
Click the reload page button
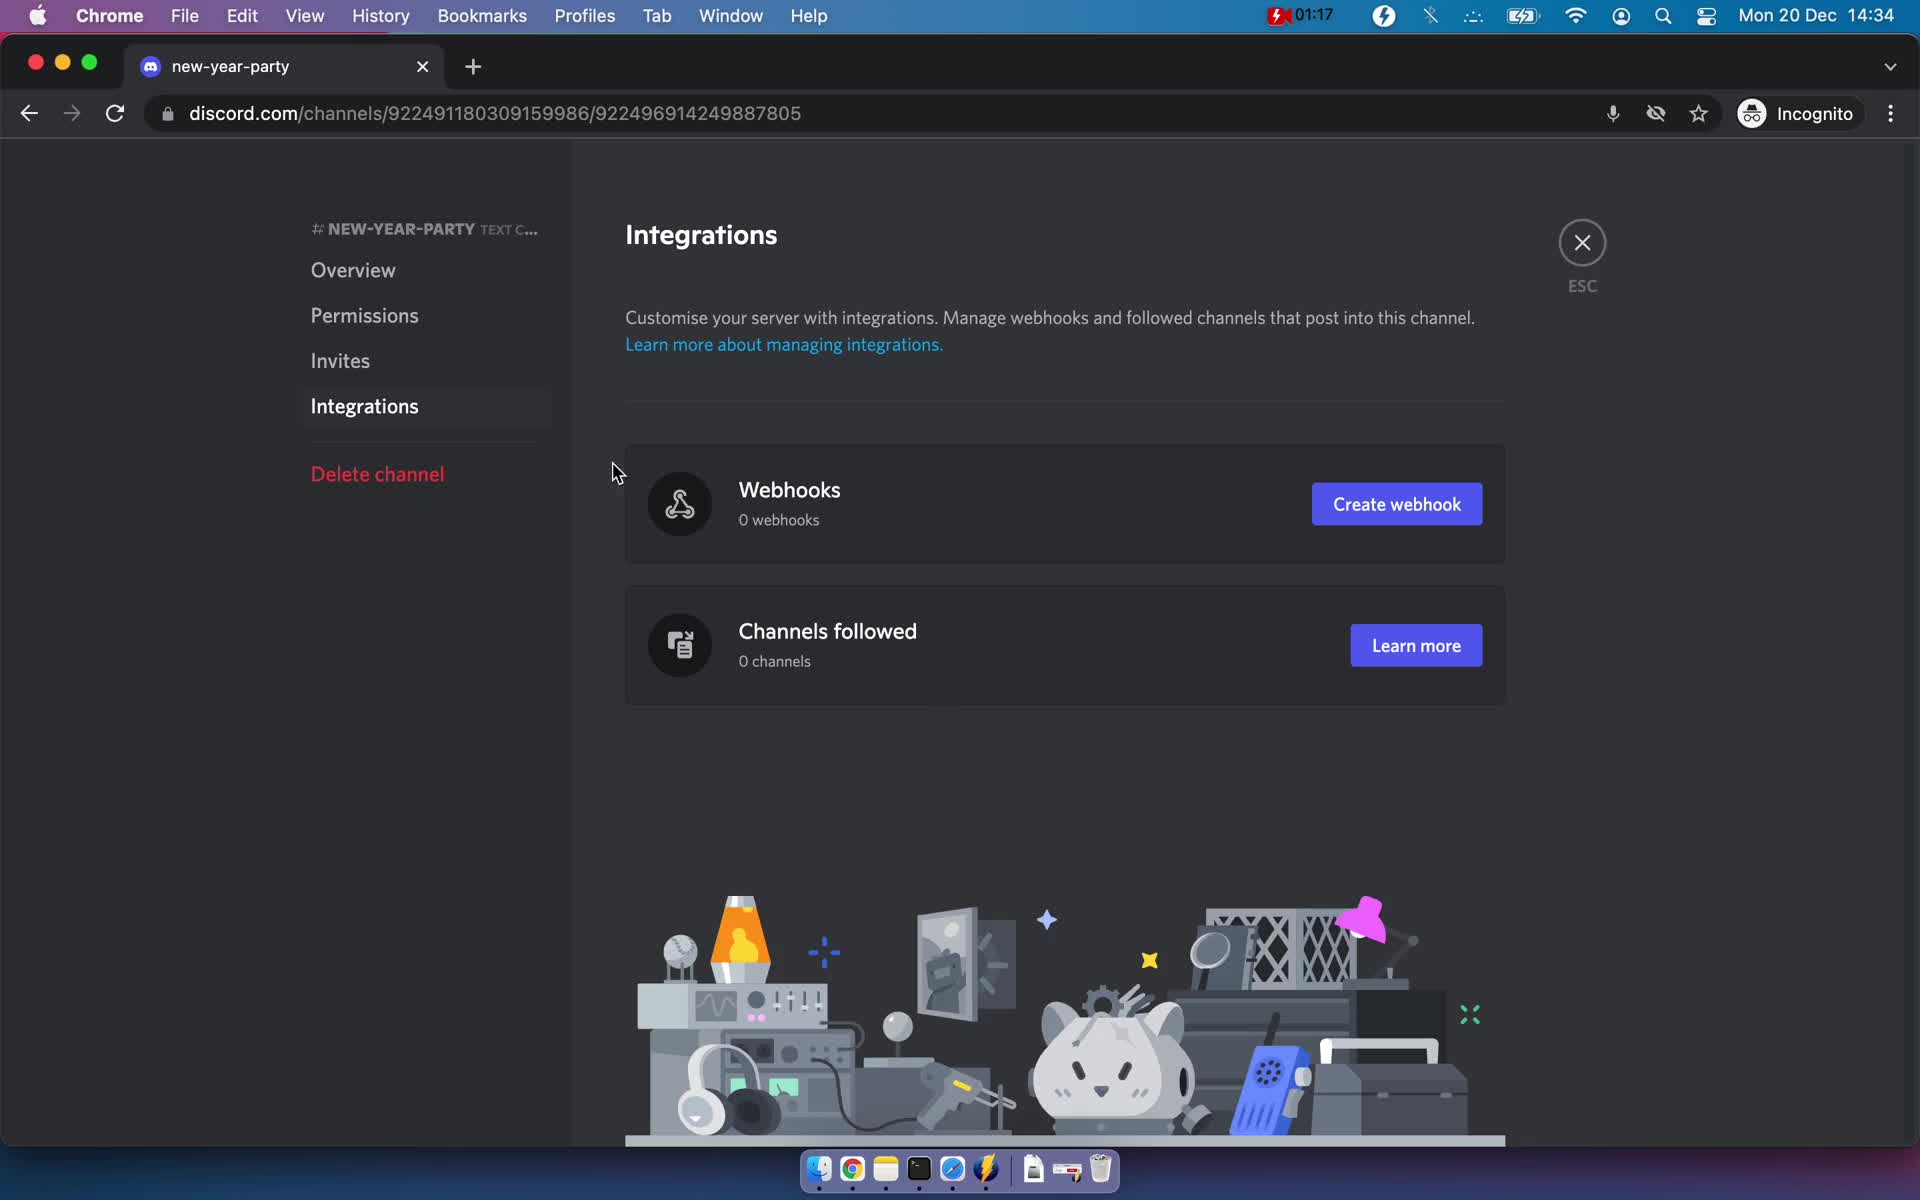(115, 113)
